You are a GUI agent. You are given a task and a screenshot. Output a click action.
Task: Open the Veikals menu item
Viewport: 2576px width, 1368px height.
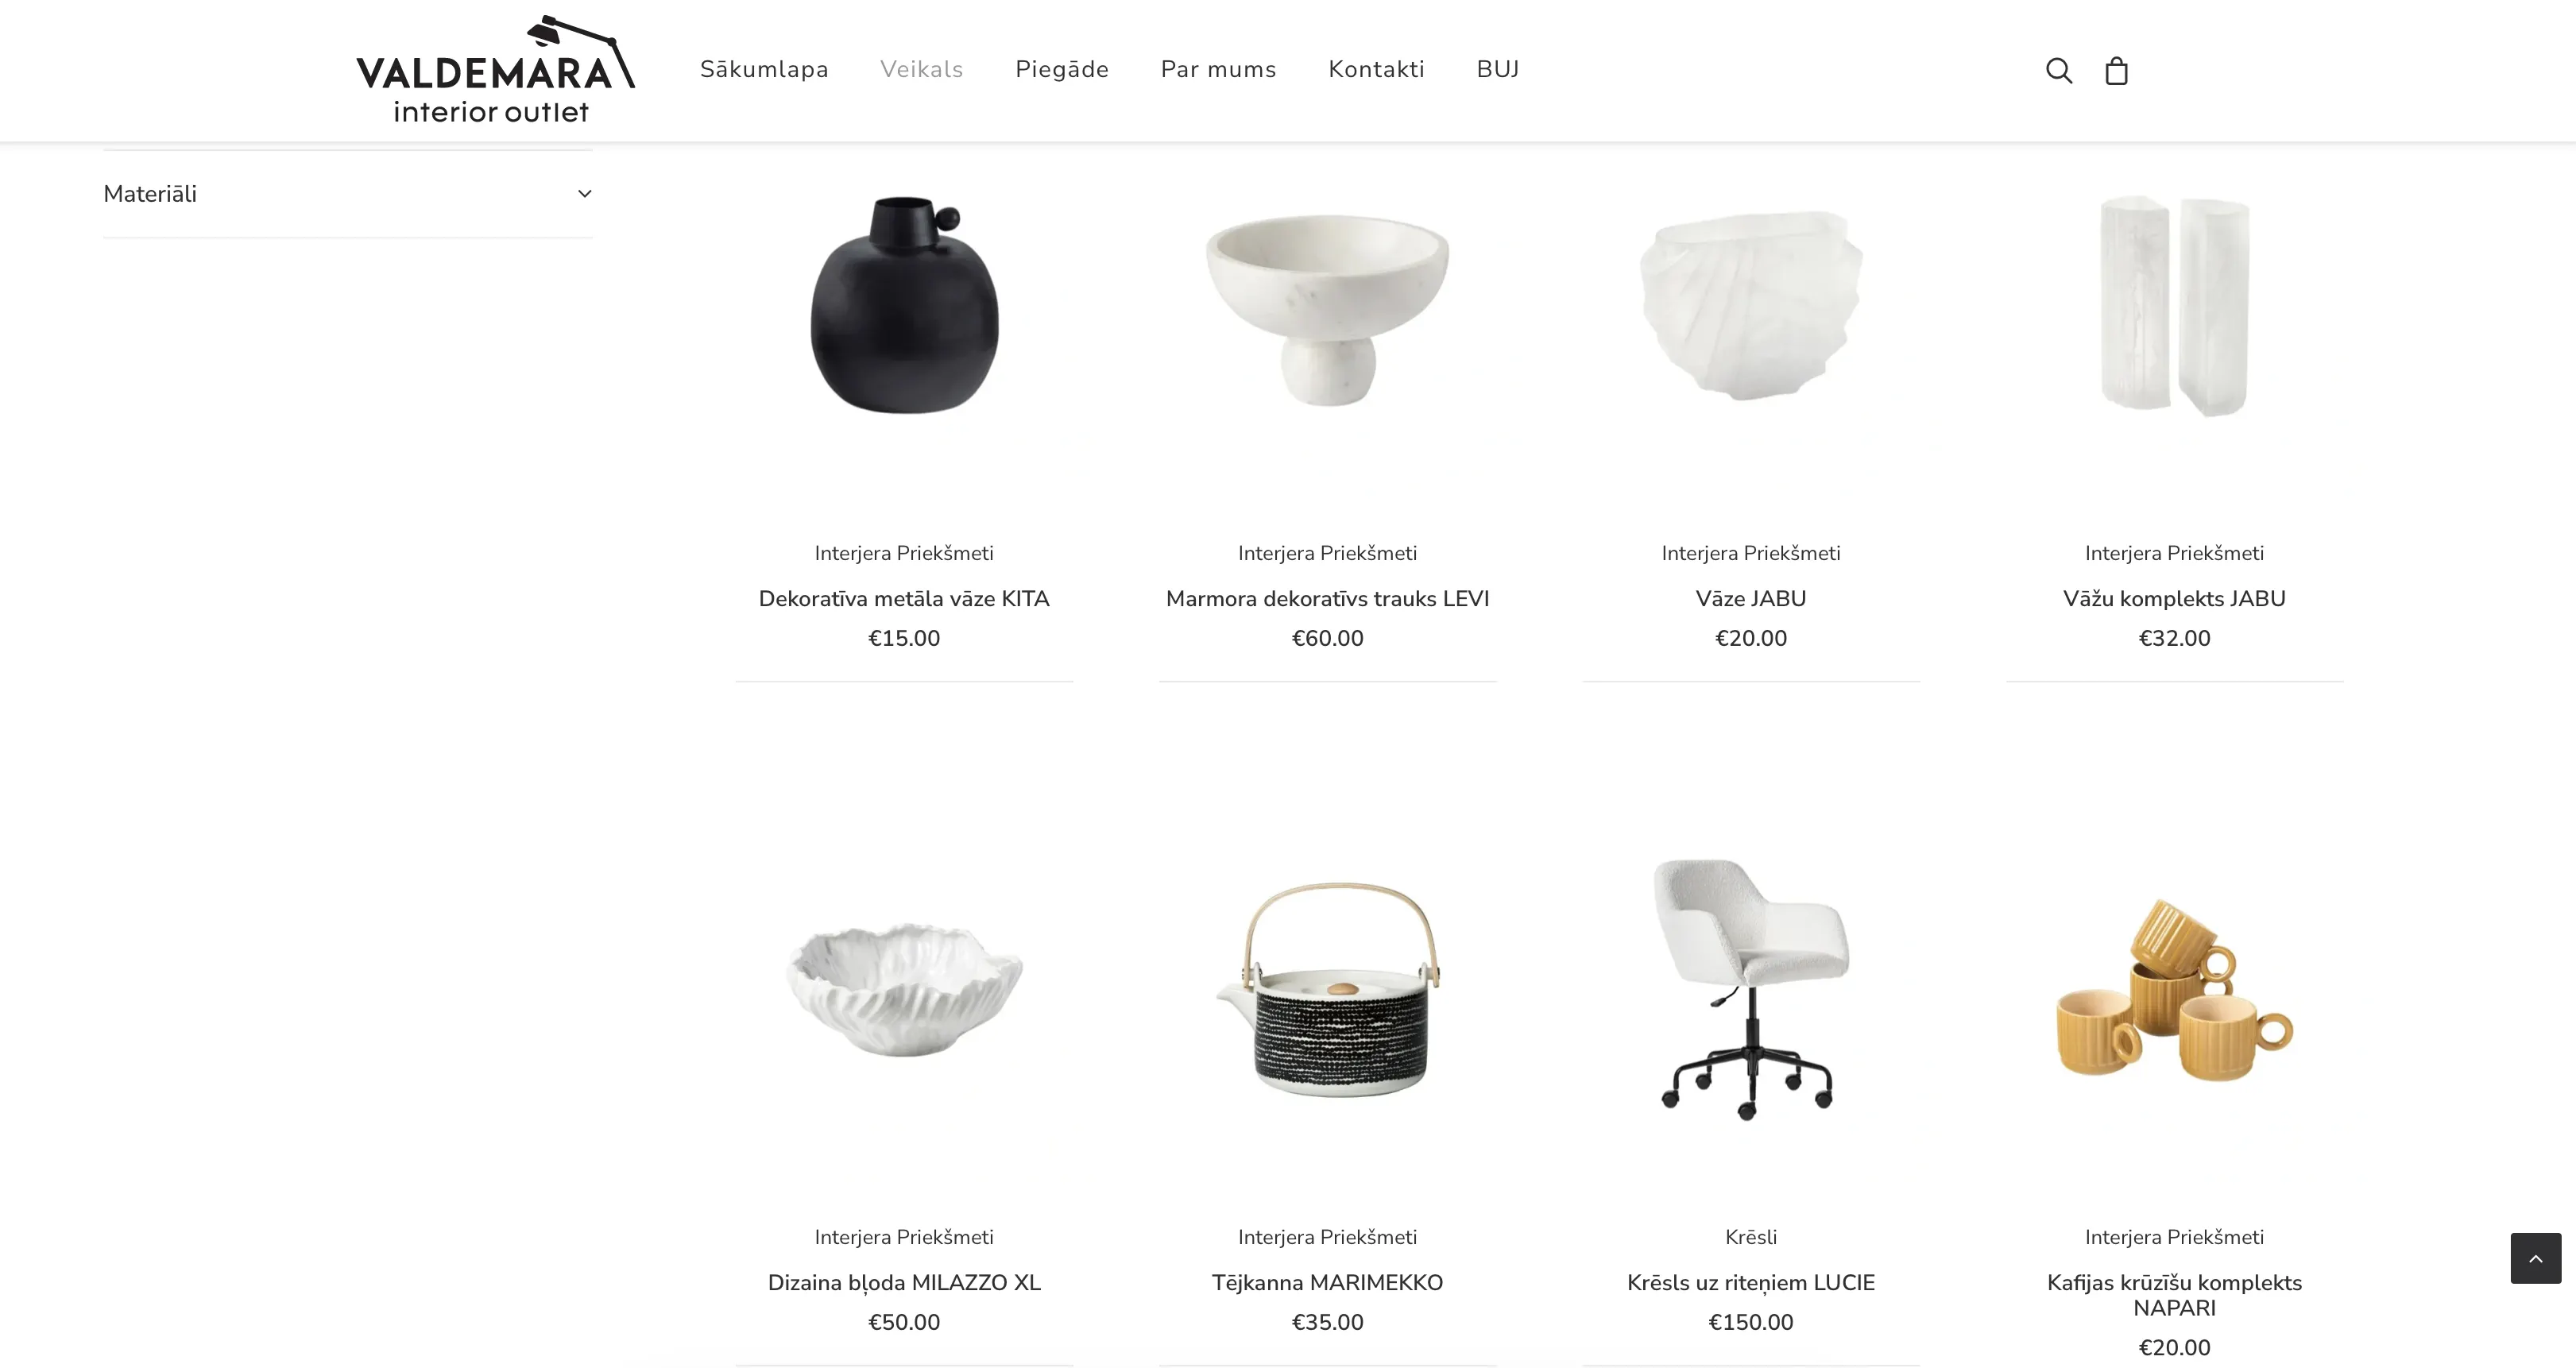coord(921,69)
